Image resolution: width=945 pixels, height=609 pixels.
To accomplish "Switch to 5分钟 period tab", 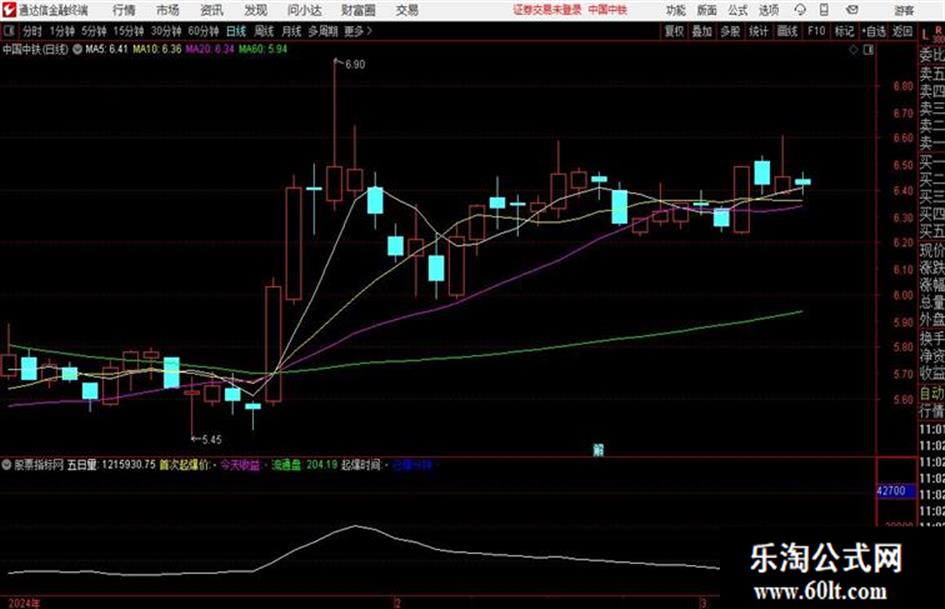I will (94, 31).
